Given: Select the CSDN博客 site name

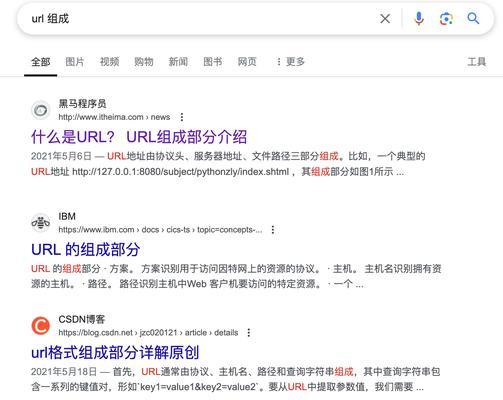Looking at the screenshot, I should (82, 319).
